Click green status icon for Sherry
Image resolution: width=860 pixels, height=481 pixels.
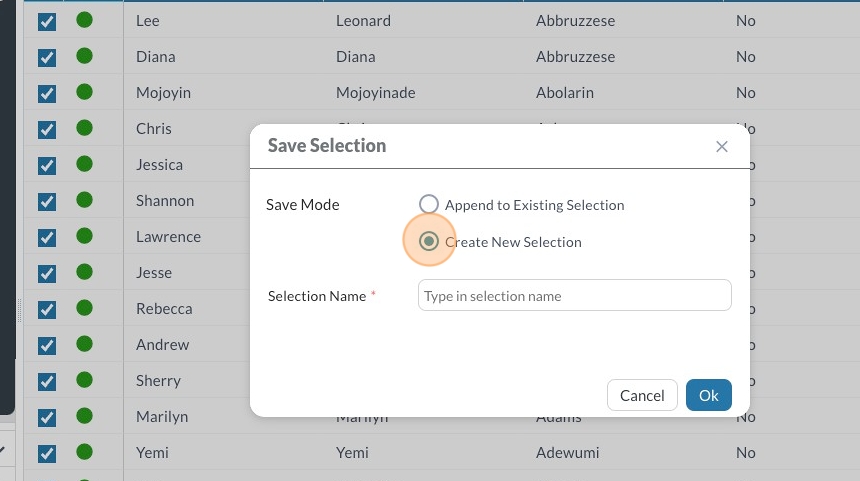[x=85, y=380]
